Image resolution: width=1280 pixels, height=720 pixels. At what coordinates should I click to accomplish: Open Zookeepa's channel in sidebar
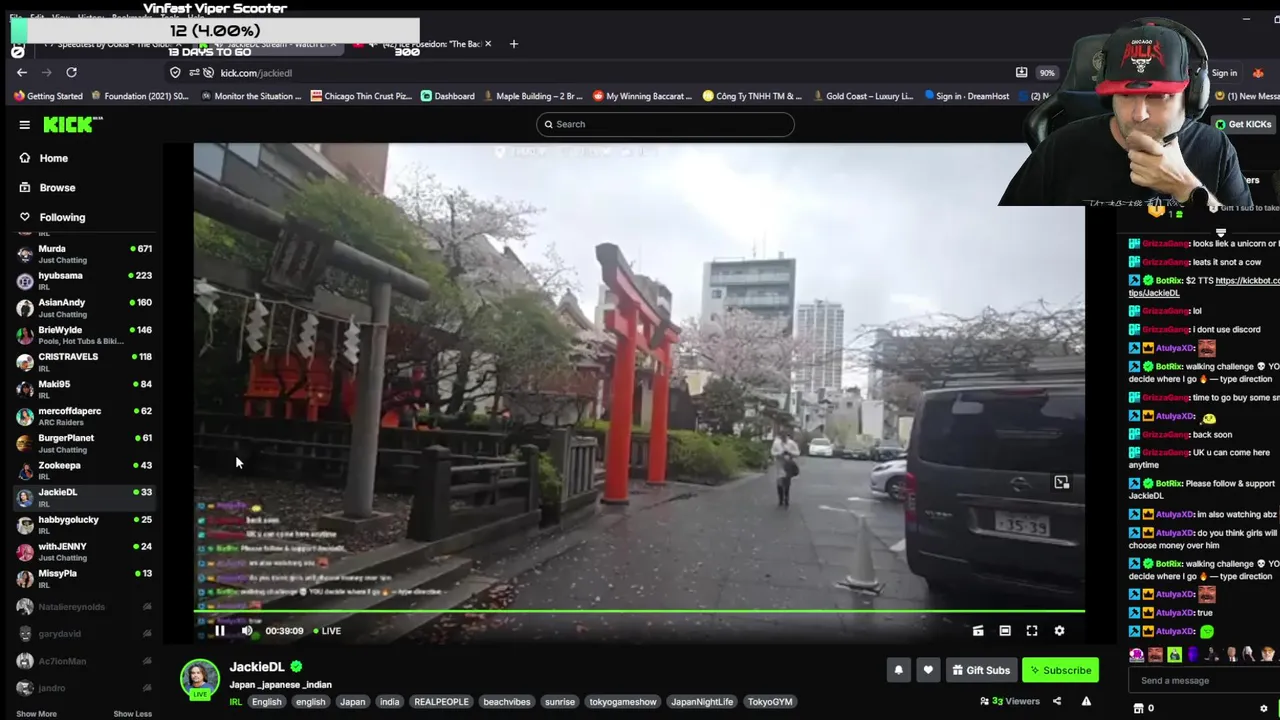coord(84,469)
